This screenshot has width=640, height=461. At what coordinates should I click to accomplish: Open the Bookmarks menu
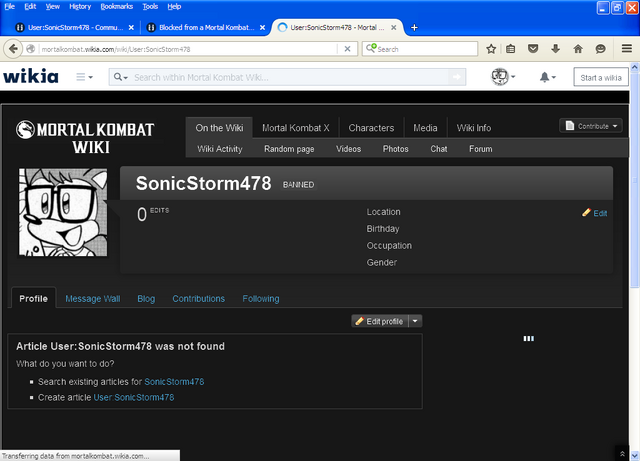pyautogui.click(x=117, y=7)
